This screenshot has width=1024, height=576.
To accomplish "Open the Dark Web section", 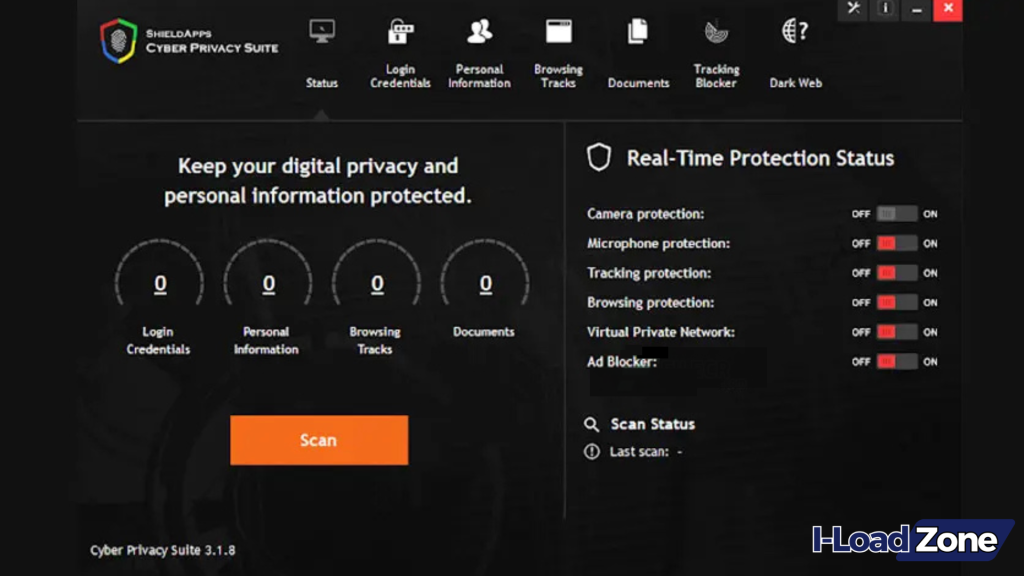I will click(792, 31).
